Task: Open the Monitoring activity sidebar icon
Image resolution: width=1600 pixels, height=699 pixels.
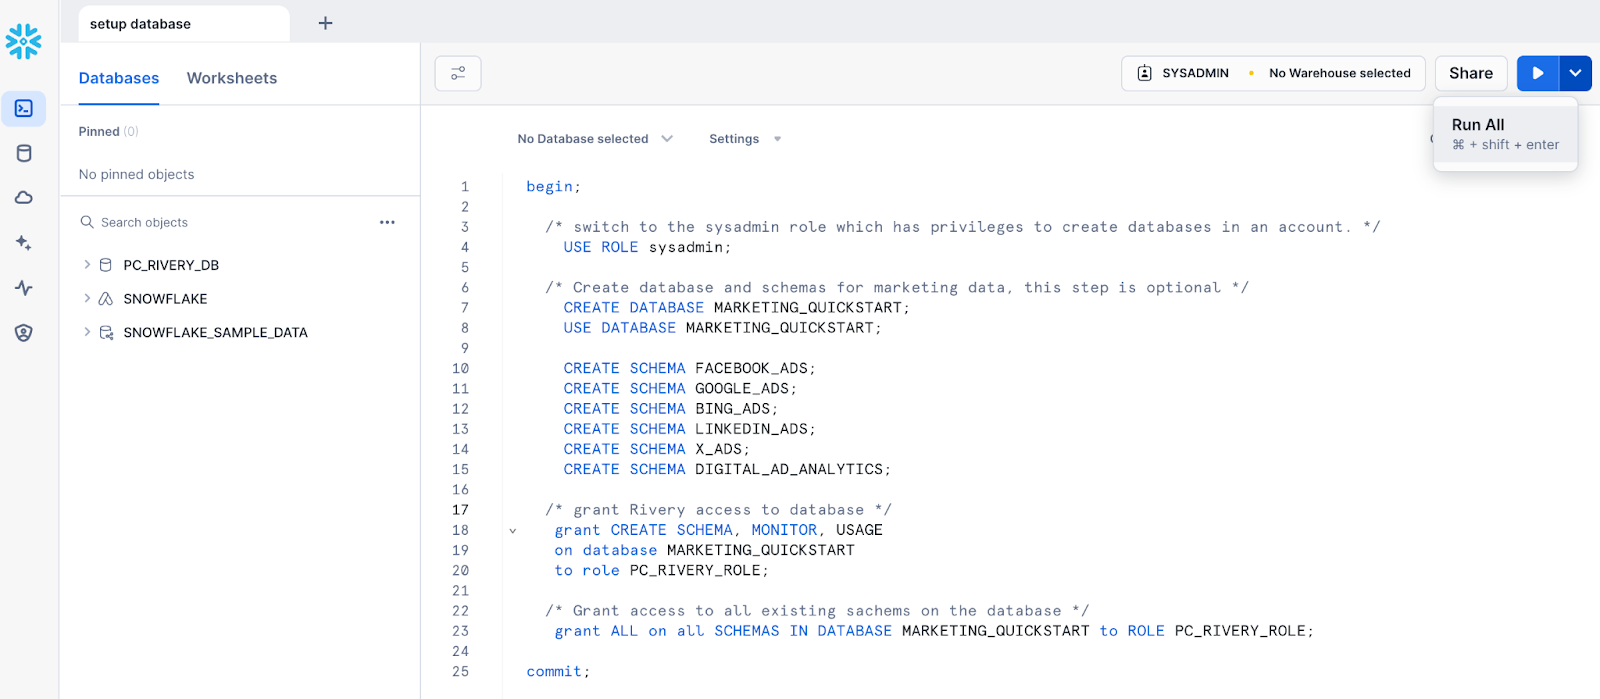Action: 24,288
